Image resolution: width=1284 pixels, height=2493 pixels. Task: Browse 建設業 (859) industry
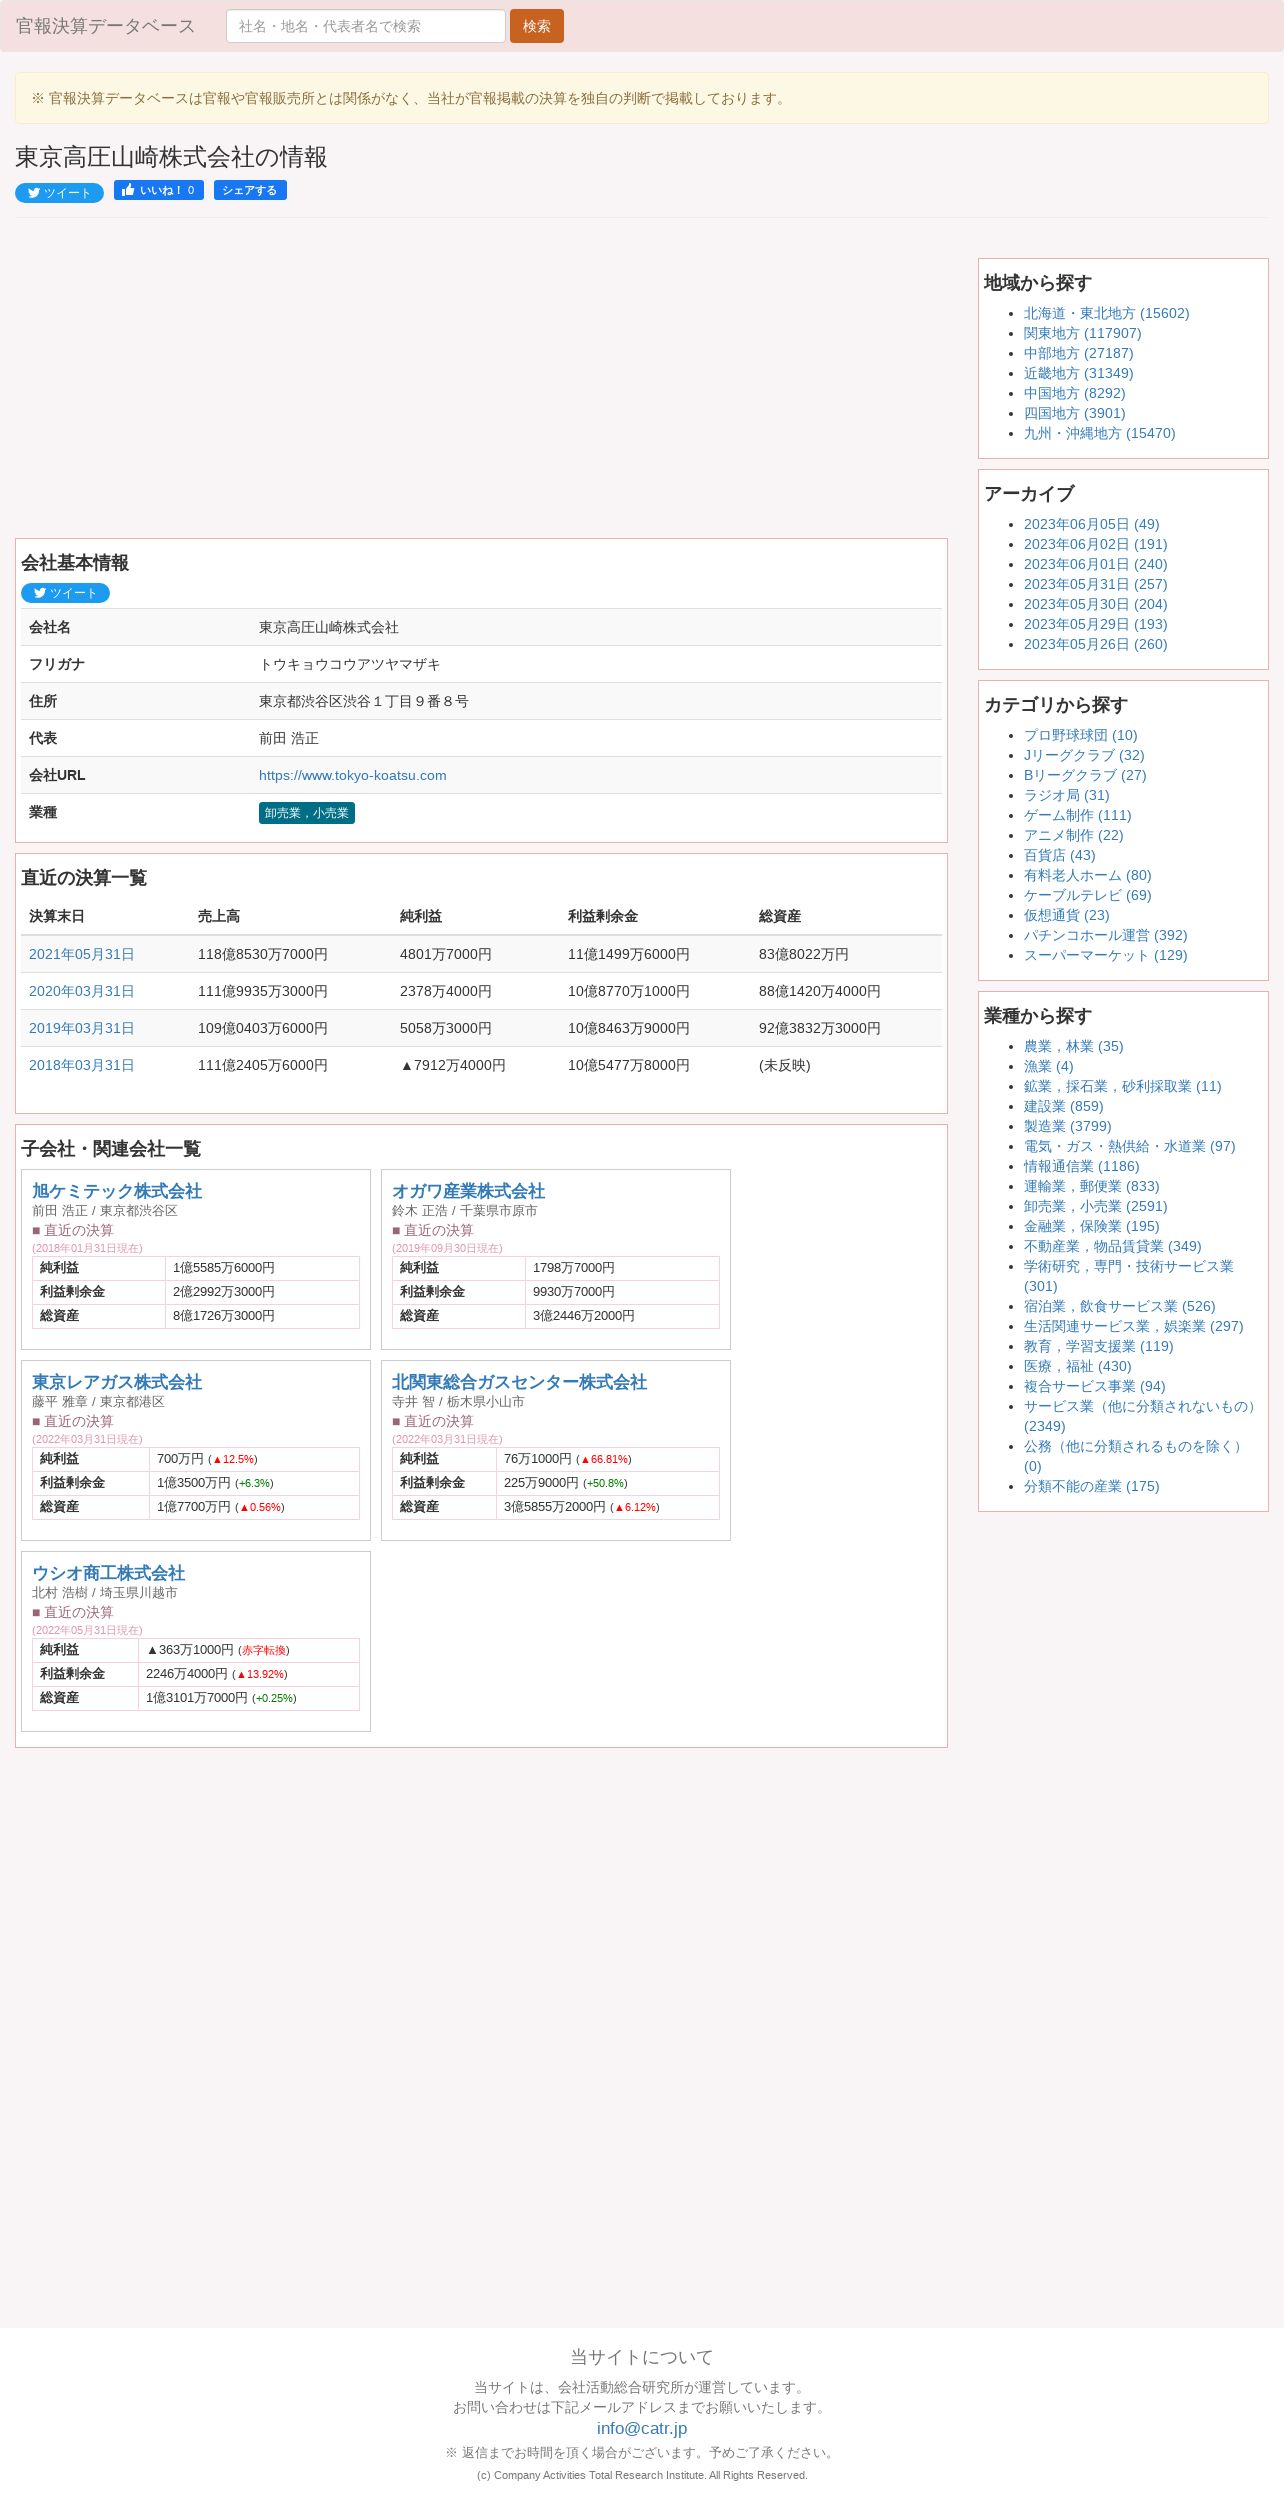click(1063, 1106)
